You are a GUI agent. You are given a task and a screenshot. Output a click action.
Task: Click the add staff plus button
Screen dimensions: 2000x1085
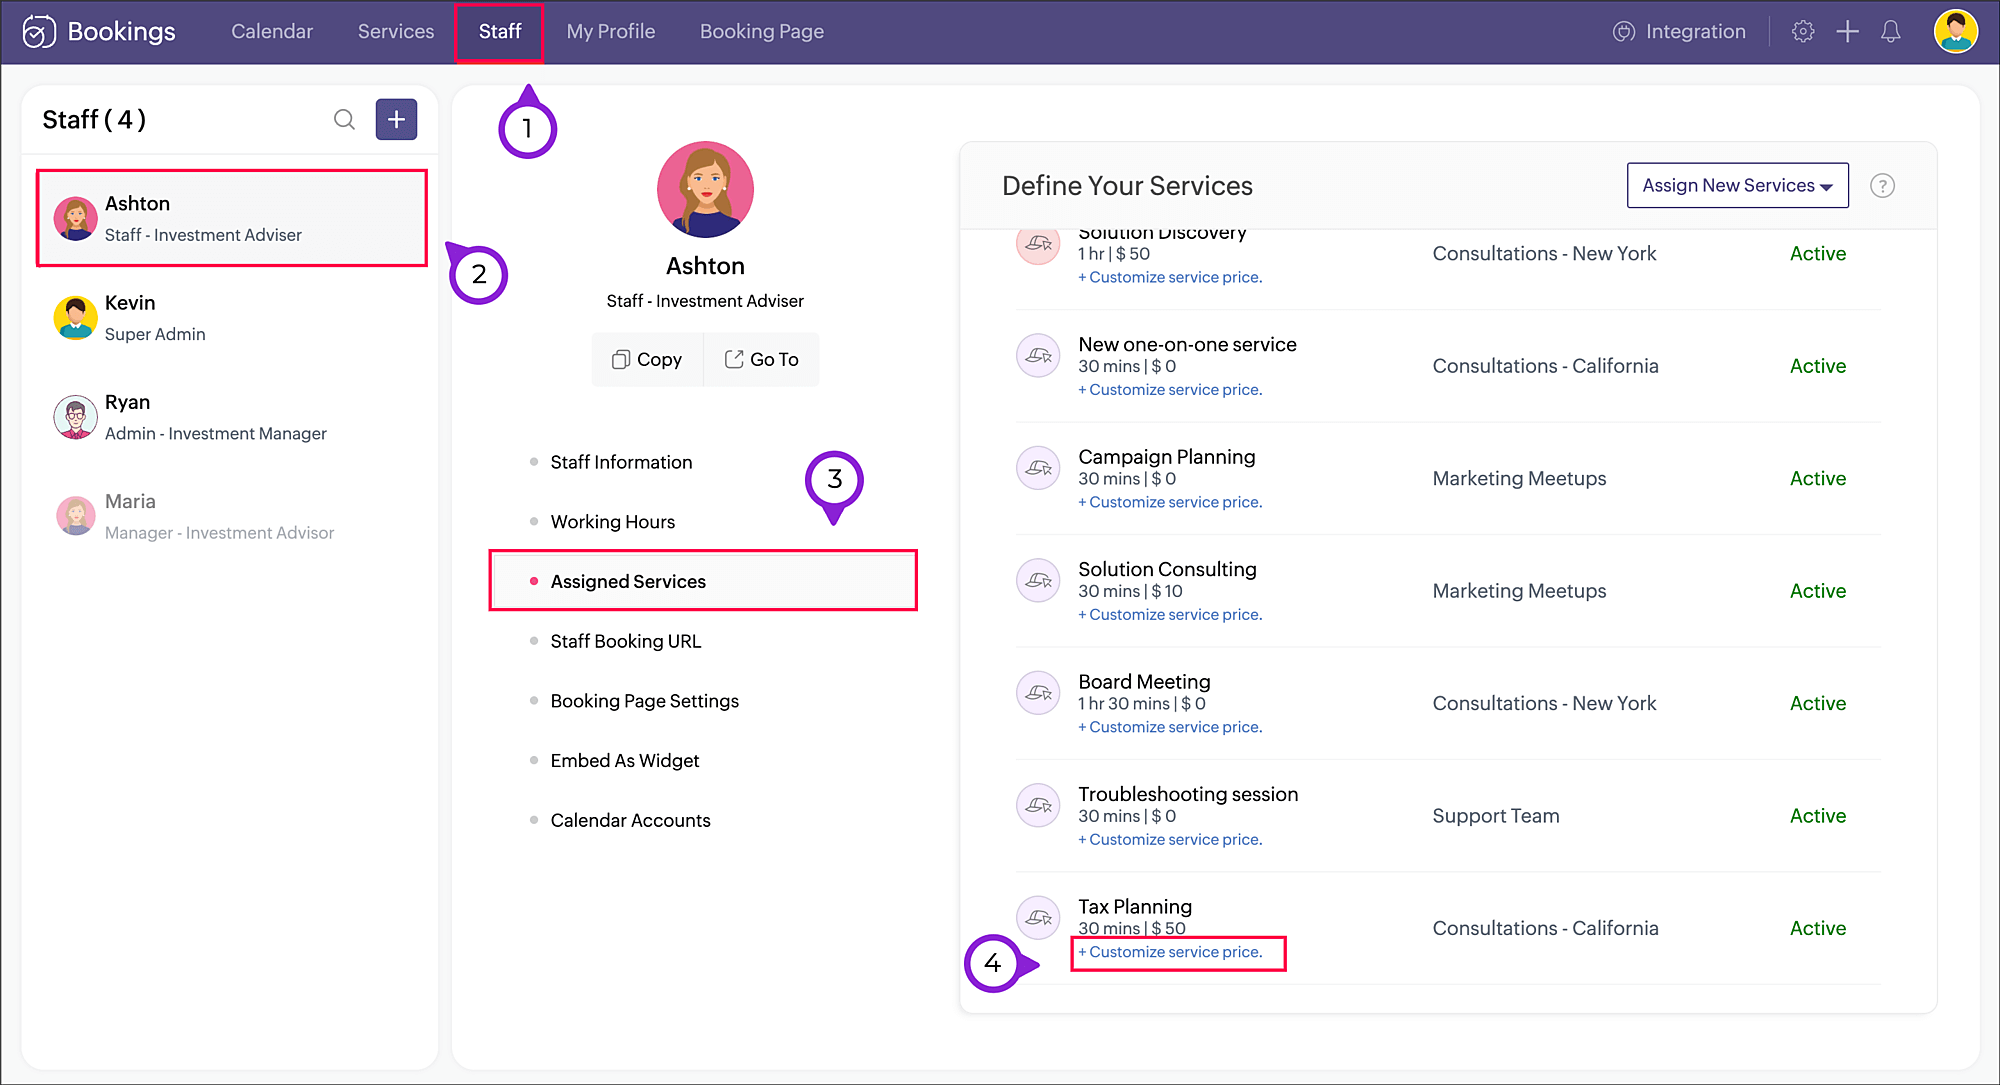coord(396,120)
